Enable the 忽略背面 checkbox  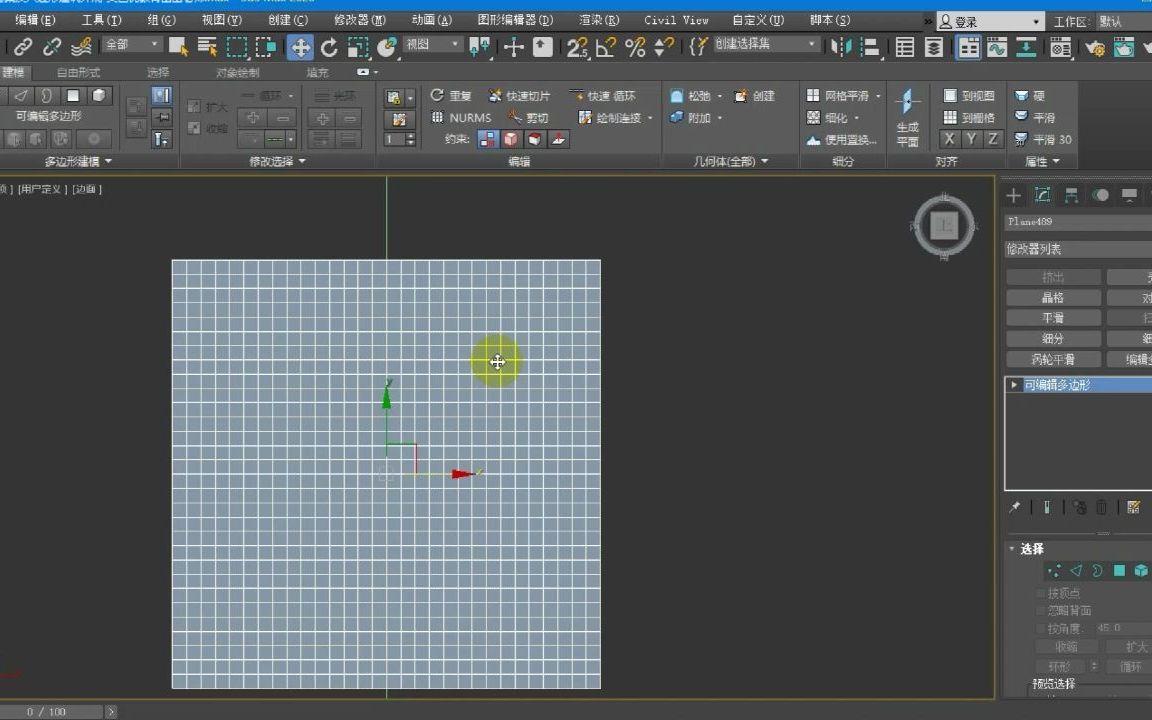tap(1039, 609)
